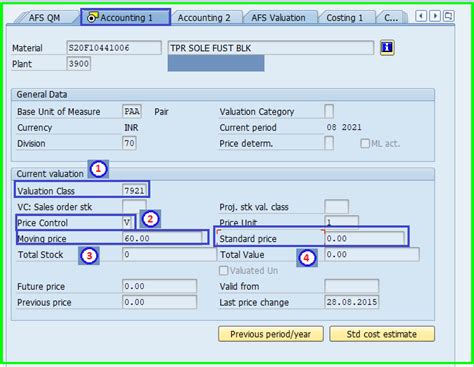Click the Proj. stk val. class field
This screenshot has height=367, width=474.
pos(336,207)
